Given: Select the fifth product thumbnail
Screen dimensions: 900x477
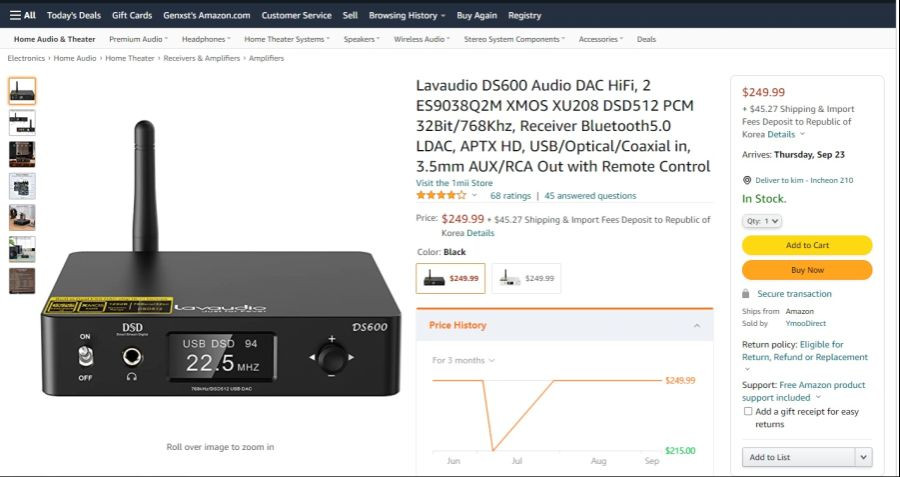Looking at the screenshot, I should [22, 218].
